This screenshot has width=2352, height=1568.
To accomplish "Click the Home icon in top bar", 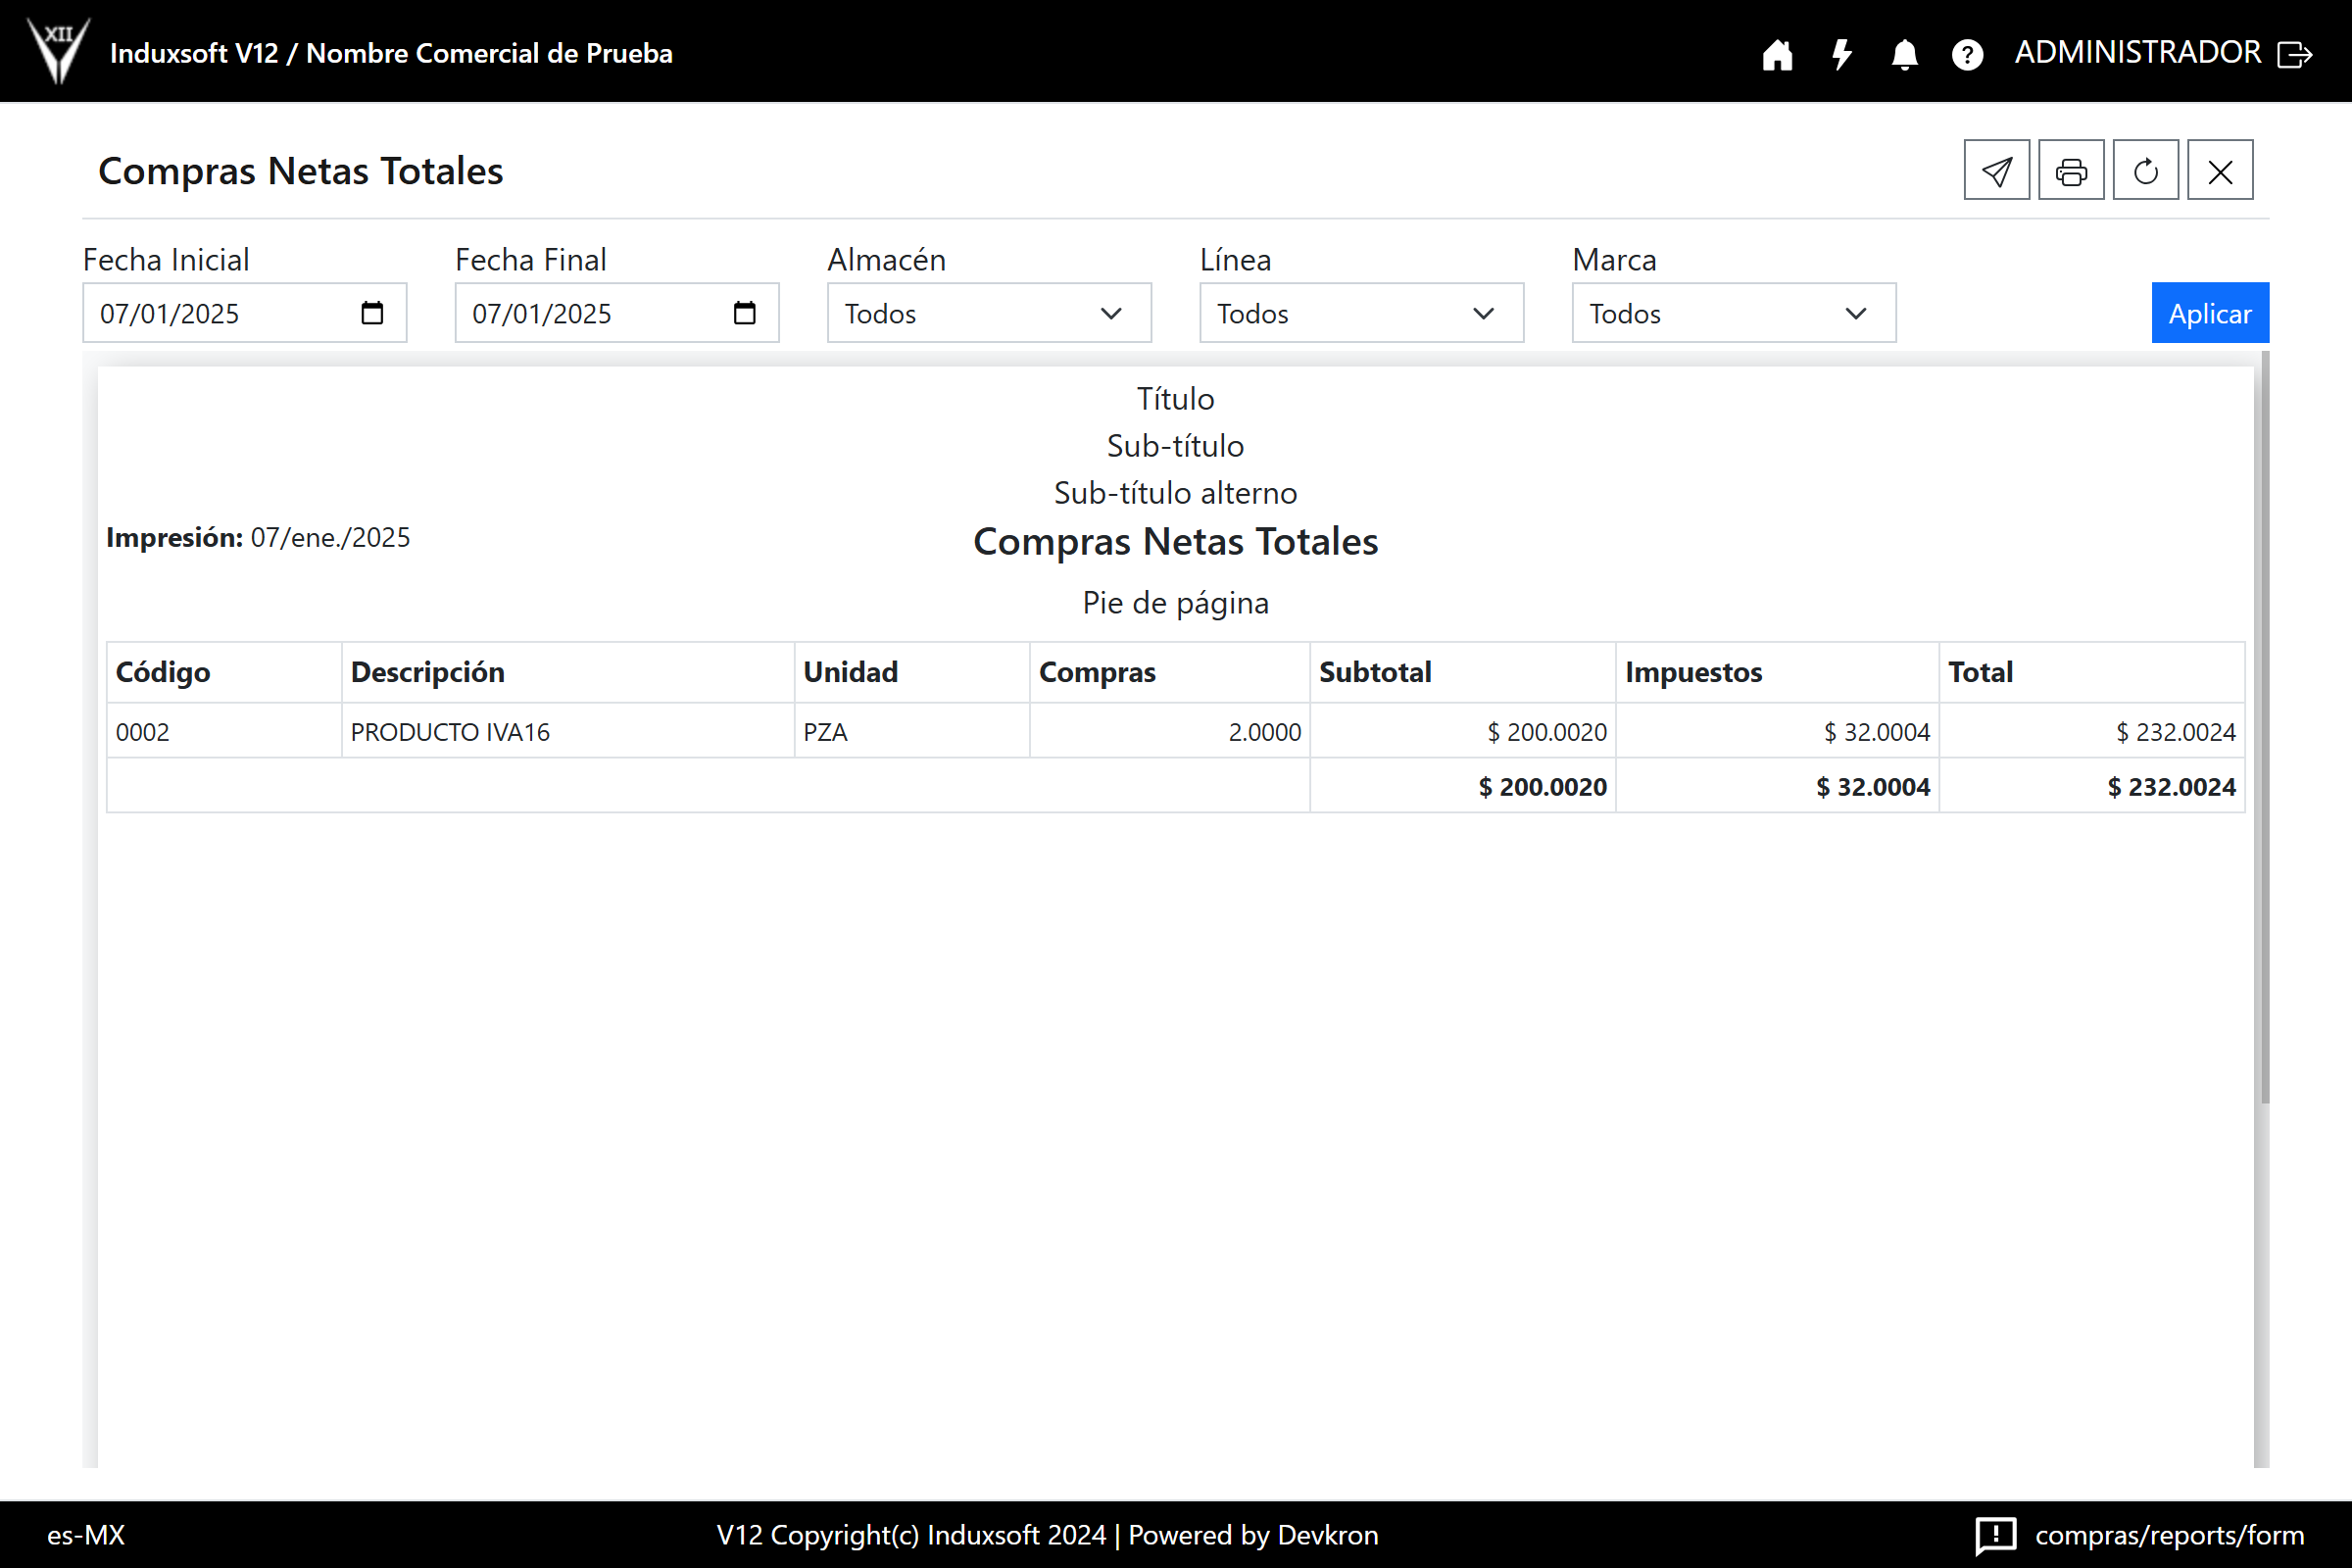I will (x=1777, y=54).
